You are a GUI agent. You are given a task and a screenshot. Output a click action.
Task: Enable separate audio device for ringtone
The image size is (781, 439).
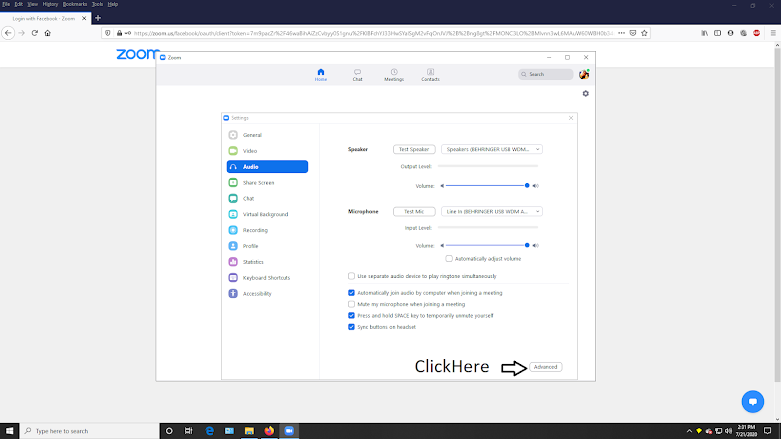click(351, 276)
